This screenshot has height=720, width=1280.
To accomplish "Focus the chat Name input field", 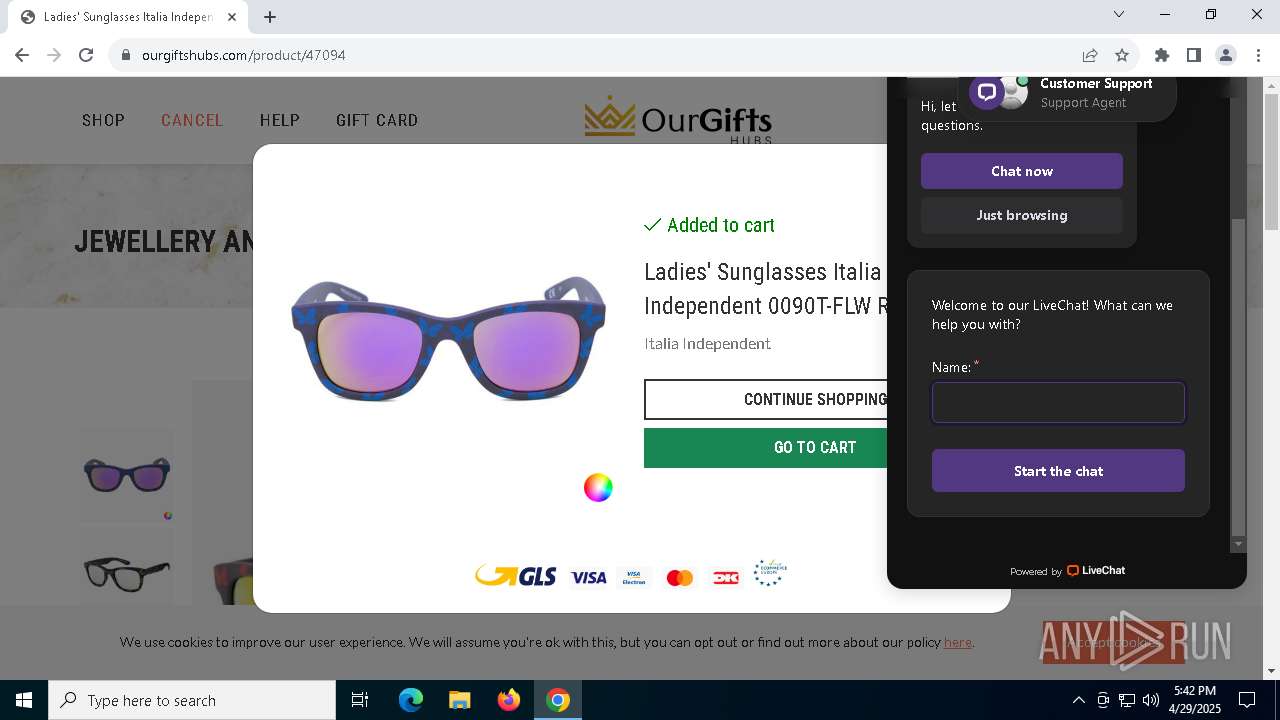I will [1058, 402].
